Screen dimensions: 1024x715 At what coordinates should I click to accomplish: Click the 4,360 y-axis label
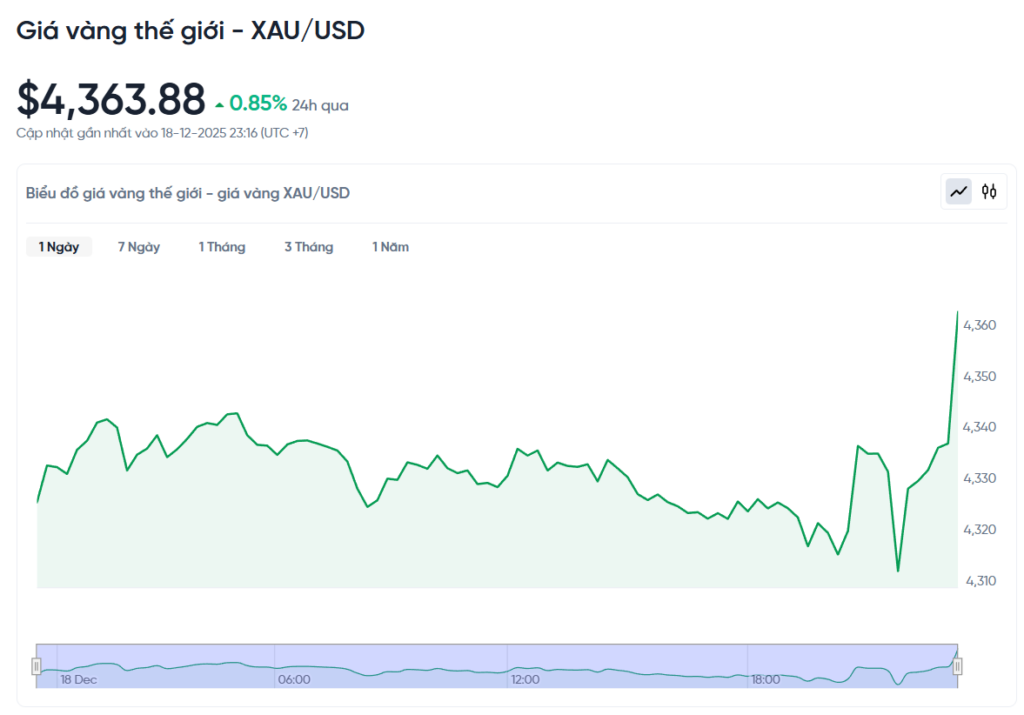coord(979,326)
